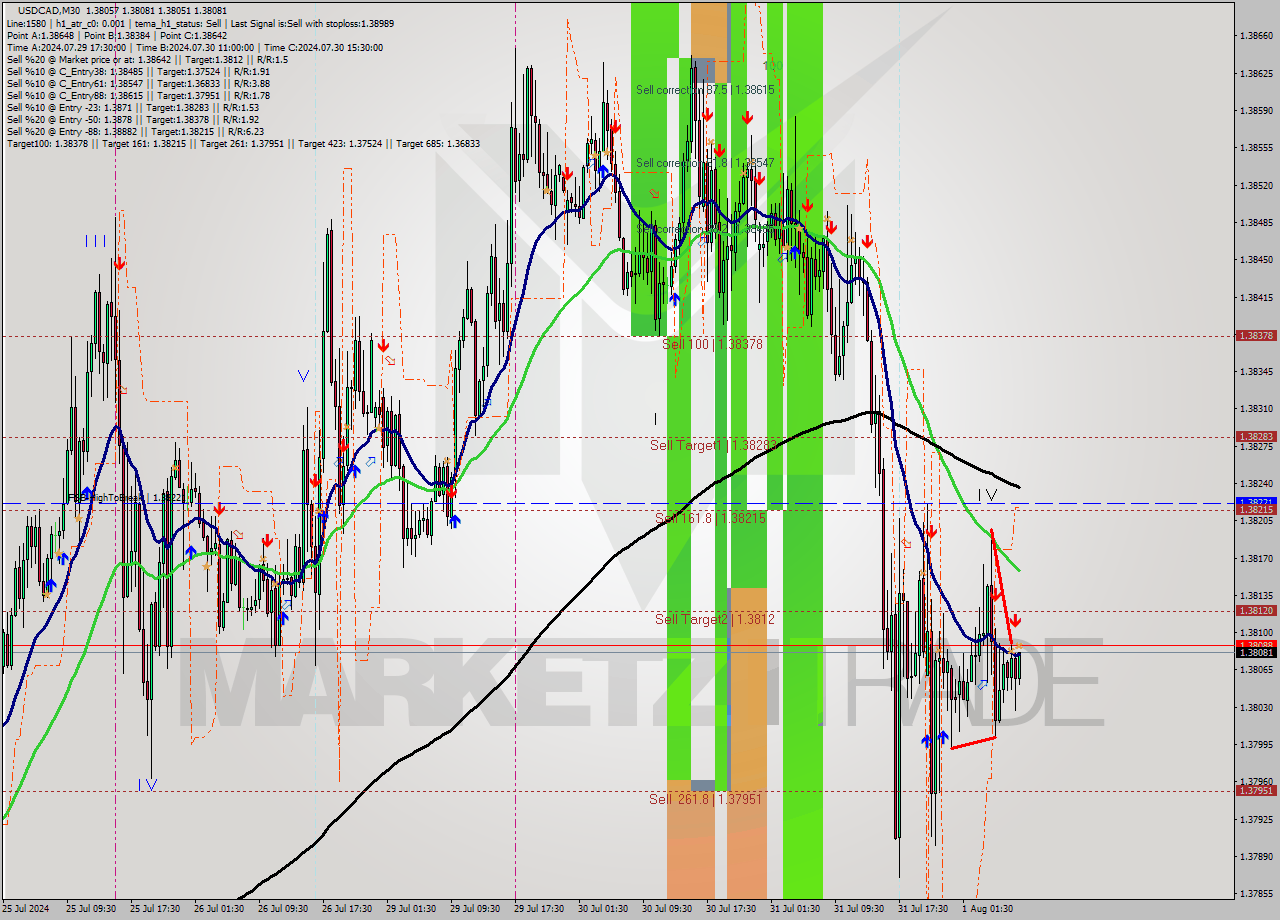Screen dimensions: 1280x920
Task: Click the red 1.37951 price tag
Action: (x=1256, y=790)
